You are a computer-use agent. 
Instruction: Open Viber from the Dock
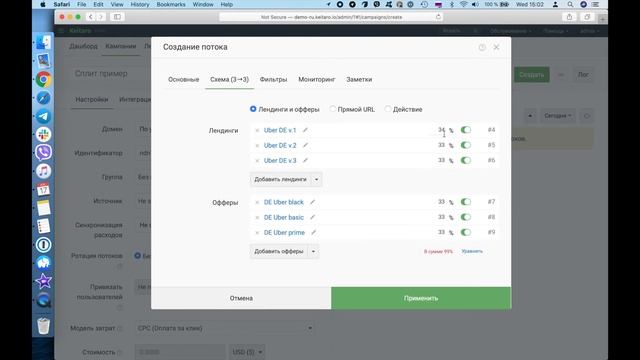[x=43, y=152]
